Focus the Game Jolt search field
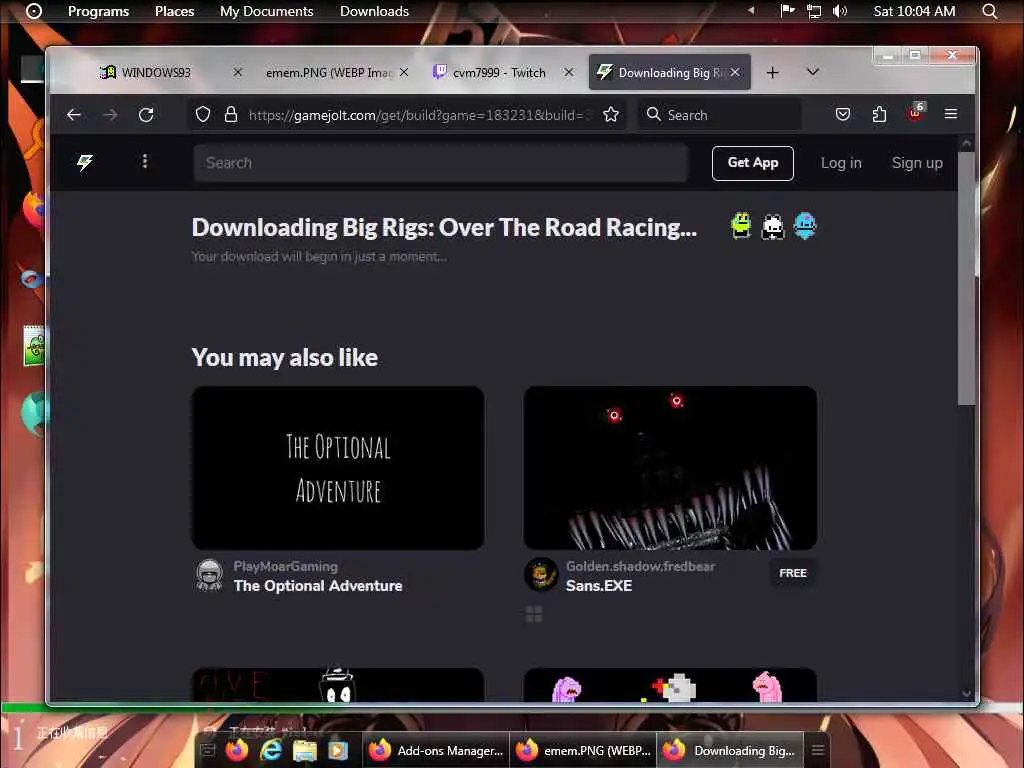 click(441, 163)
